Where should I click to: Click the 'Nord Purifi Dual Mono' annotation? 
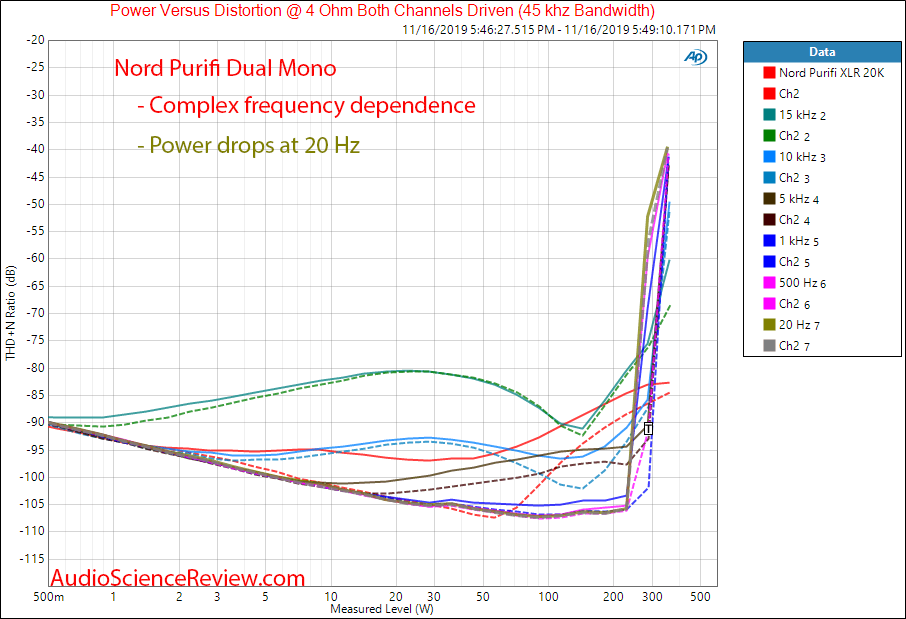(225, 68)
